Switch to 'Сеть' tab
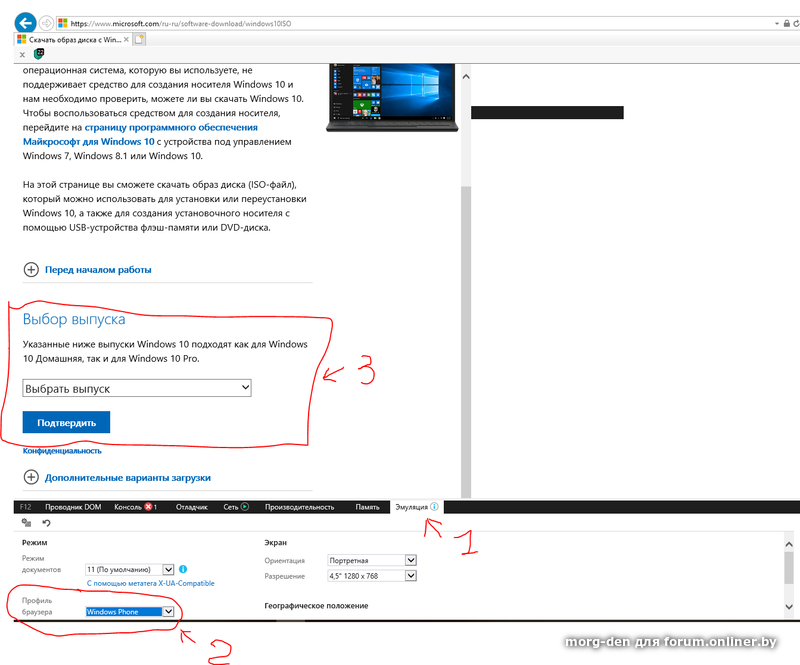This screenshot has width=800, height=665. point(231,507)
